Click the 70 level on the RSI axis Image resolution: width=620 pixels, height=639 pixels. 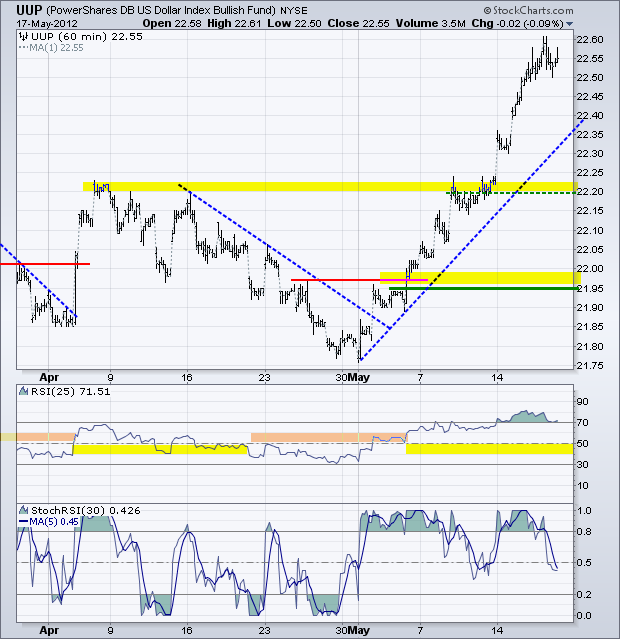(x=582, y=423)
